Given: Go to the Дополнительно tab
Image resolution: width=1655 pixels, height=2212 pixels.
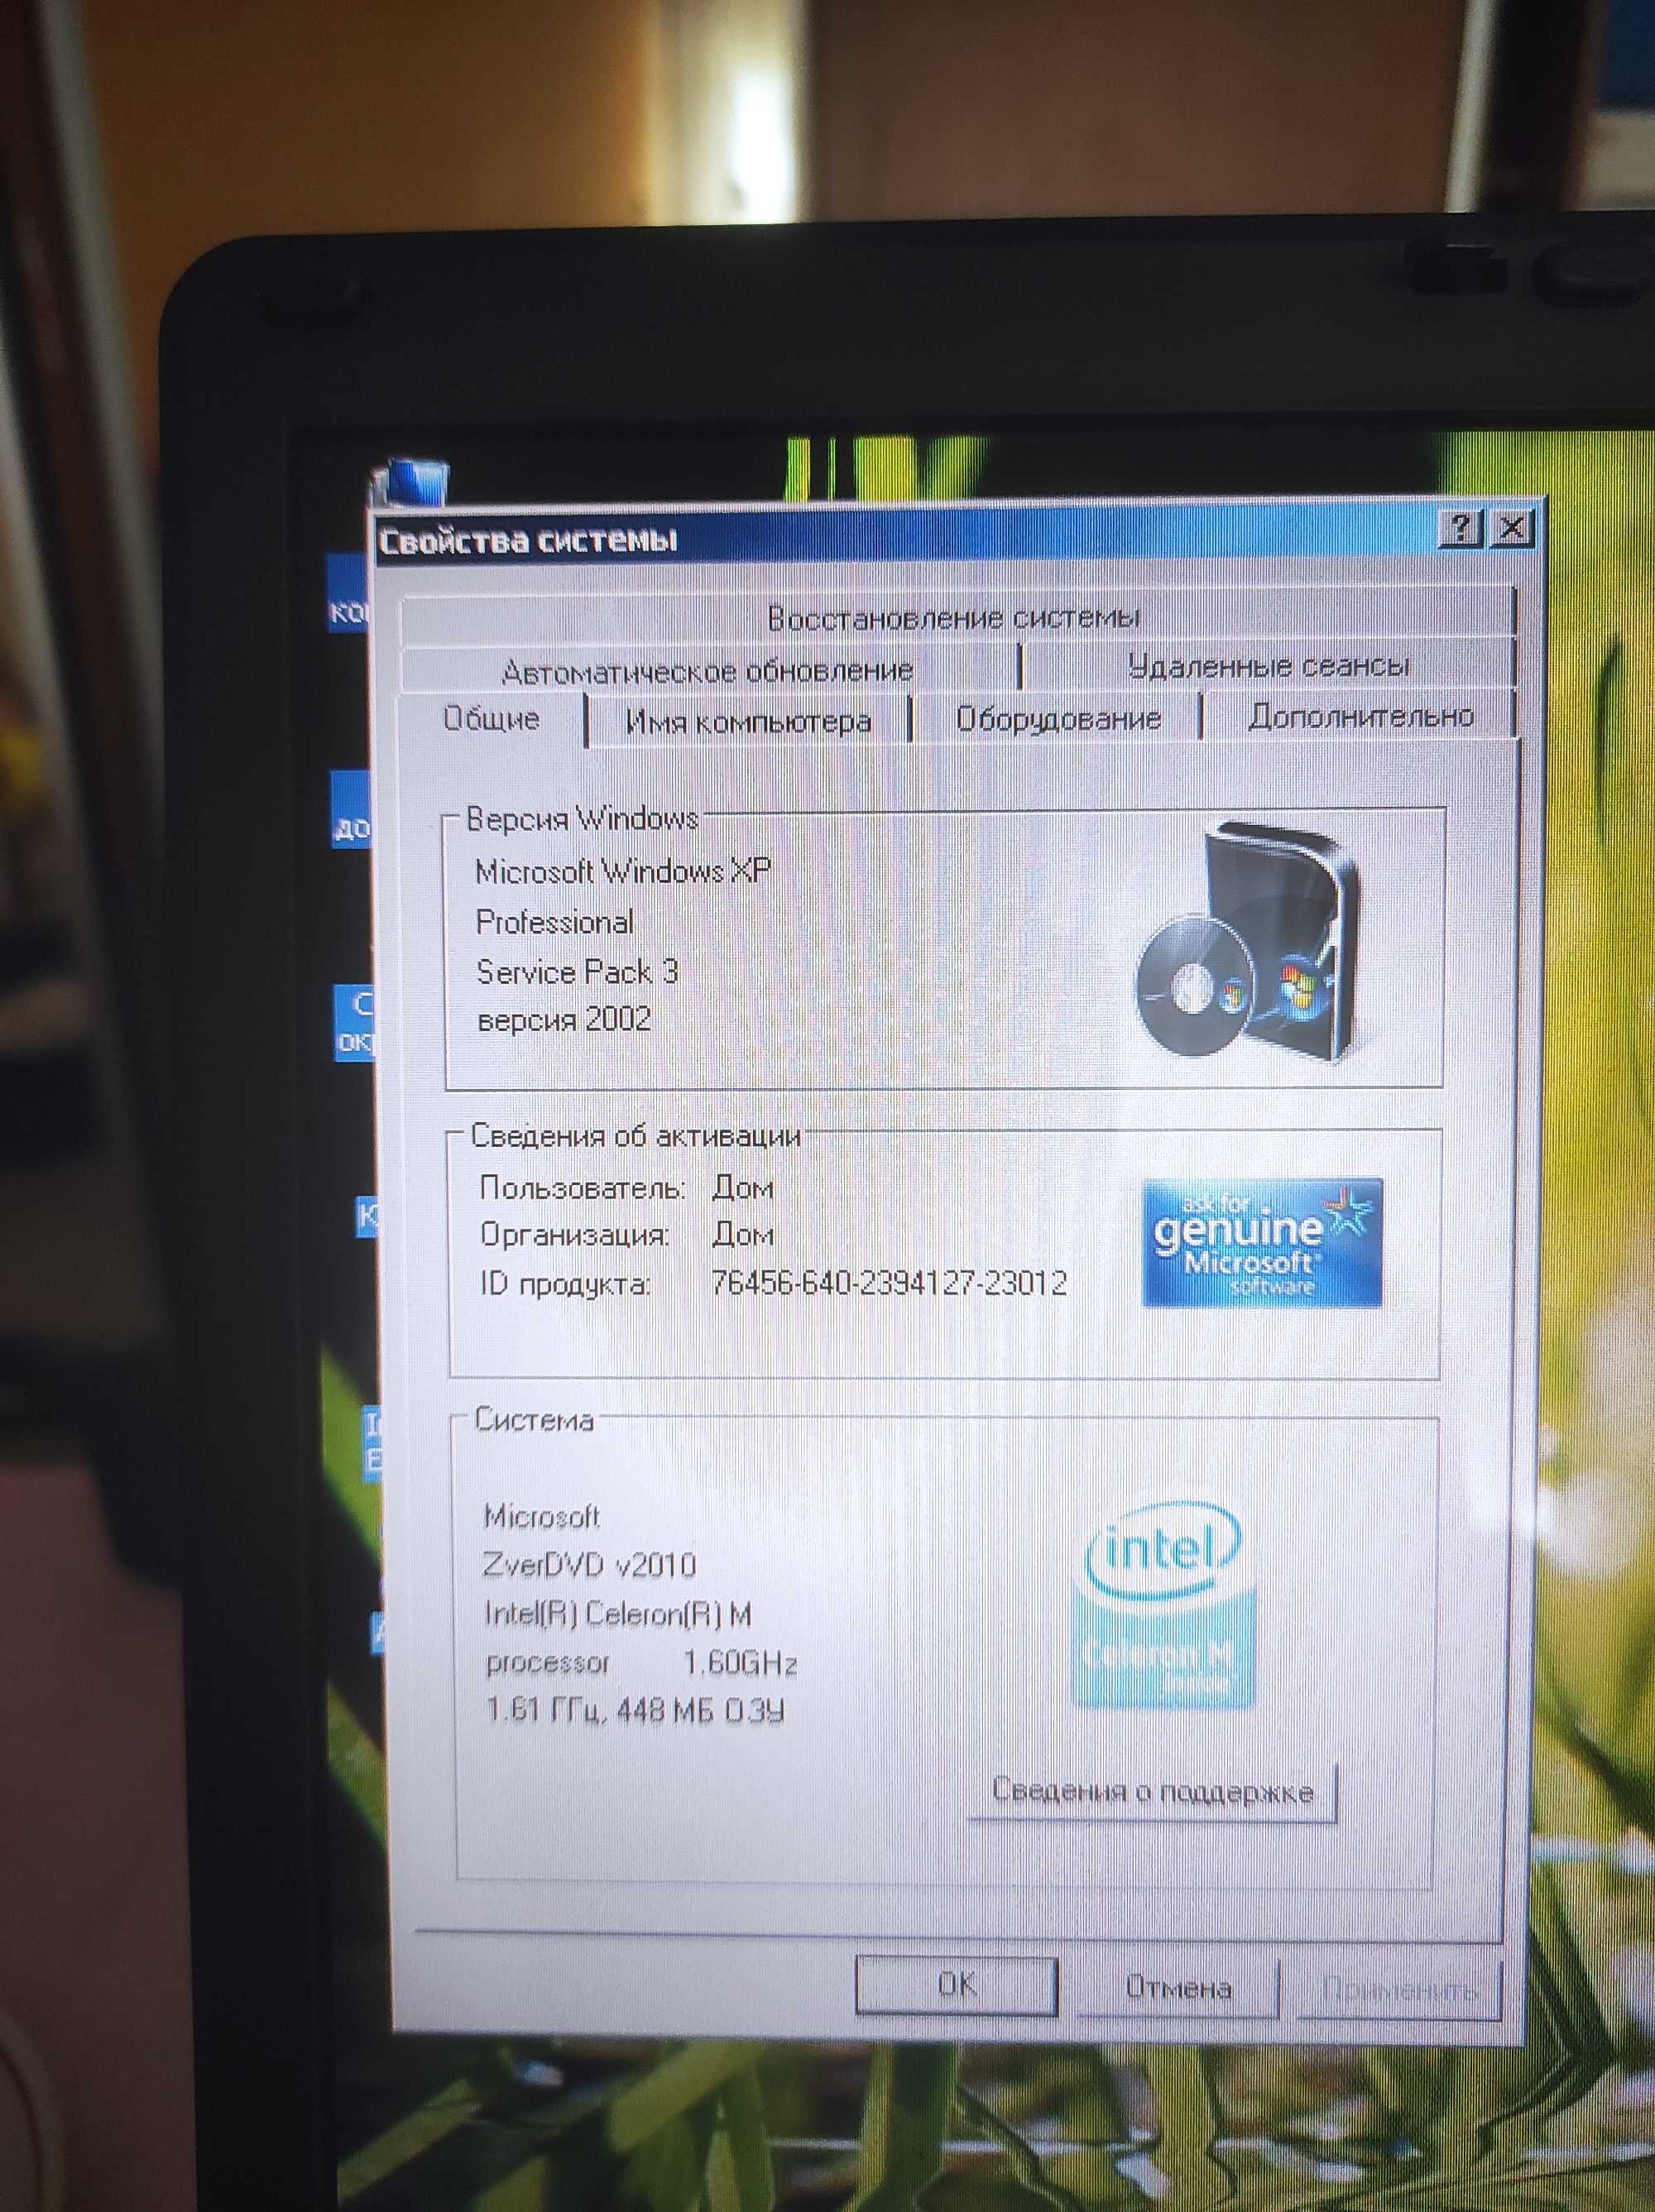Looking at the screenshot, I should pyautogui.click(x=1360, y=716).
